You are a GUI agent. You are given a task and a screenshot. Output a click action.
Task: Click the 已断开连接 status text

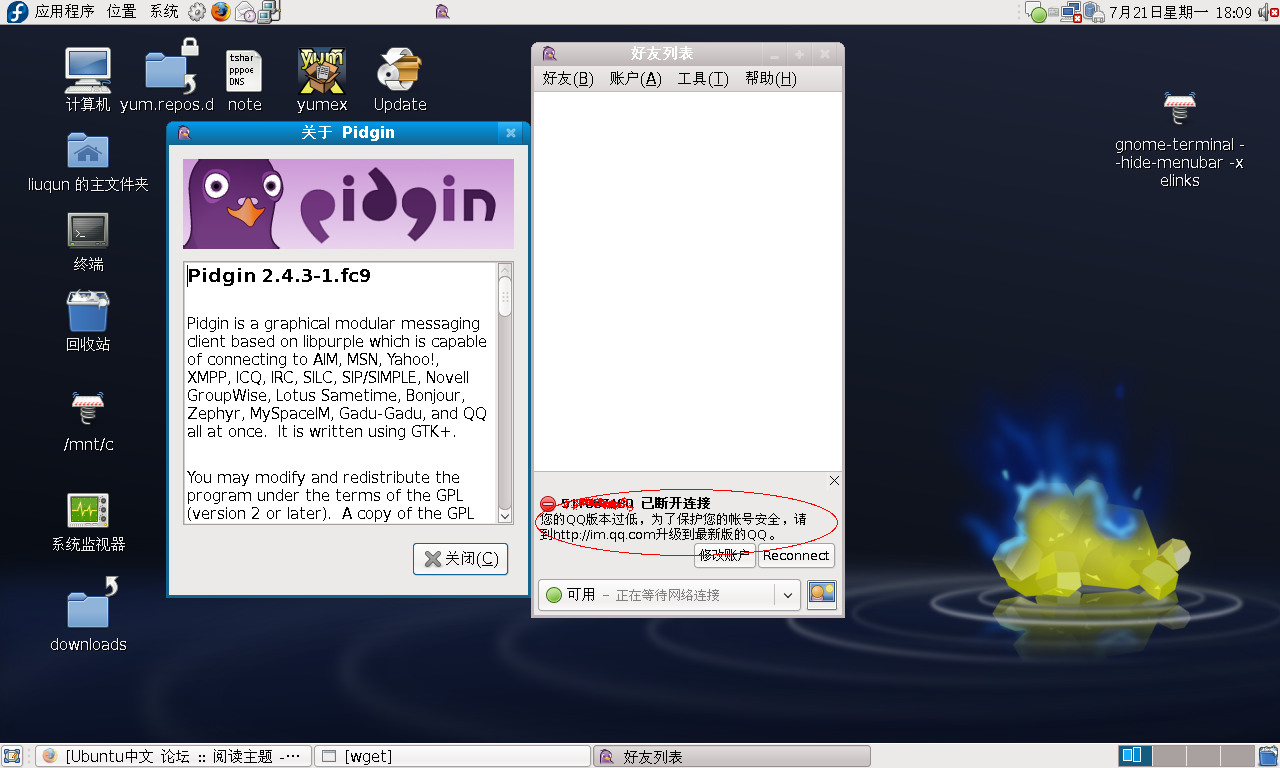pyautogui.click(x=675, y=503)
